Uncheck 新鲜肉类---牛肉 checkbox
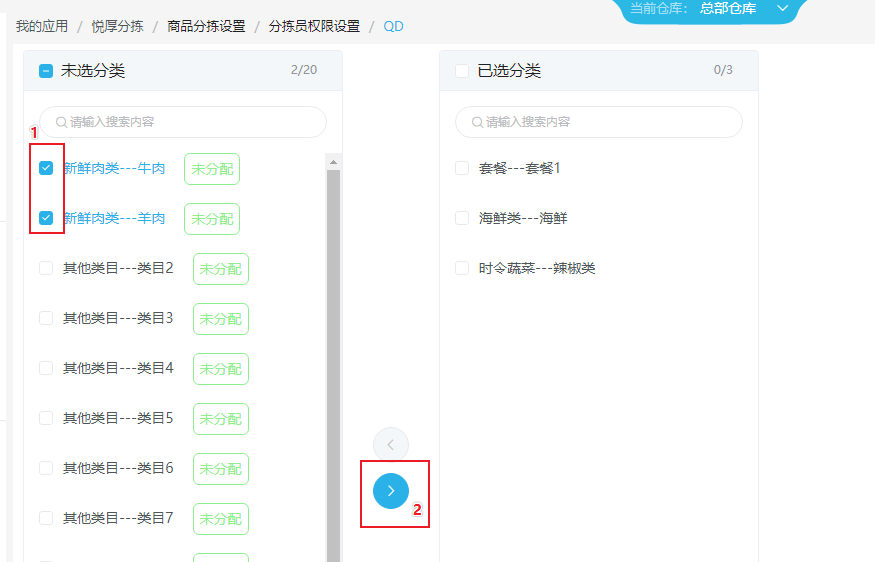The image size is (875, 562). [46, 168]
